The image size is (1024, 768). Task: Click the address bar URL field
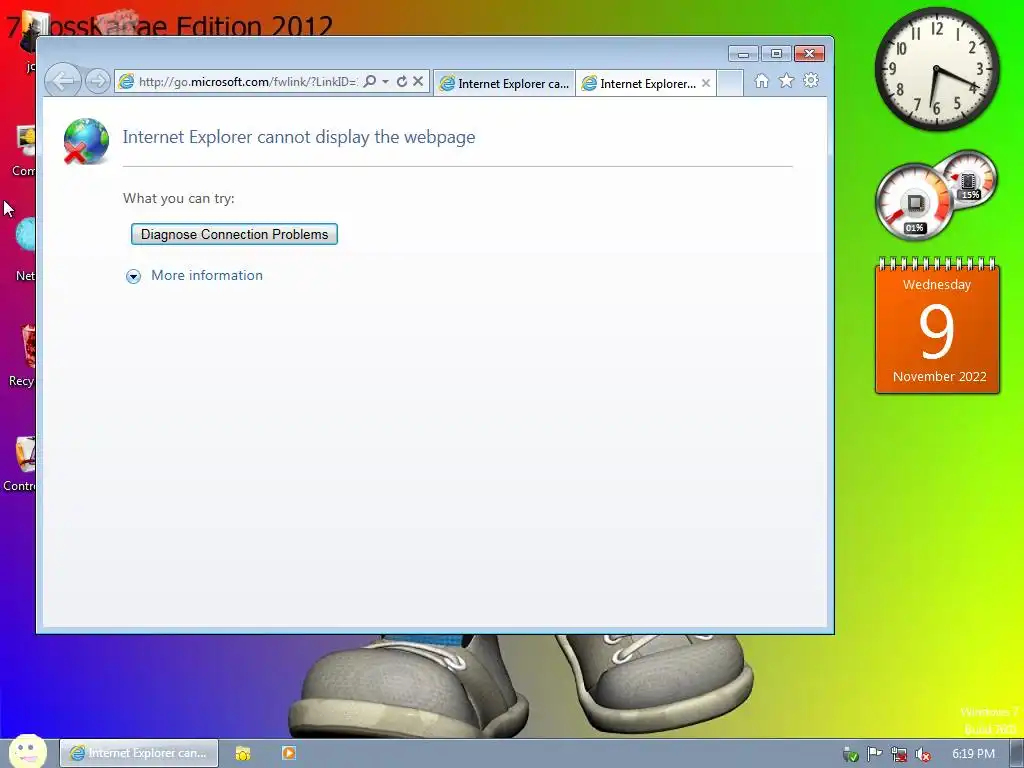tap(247, 82)
